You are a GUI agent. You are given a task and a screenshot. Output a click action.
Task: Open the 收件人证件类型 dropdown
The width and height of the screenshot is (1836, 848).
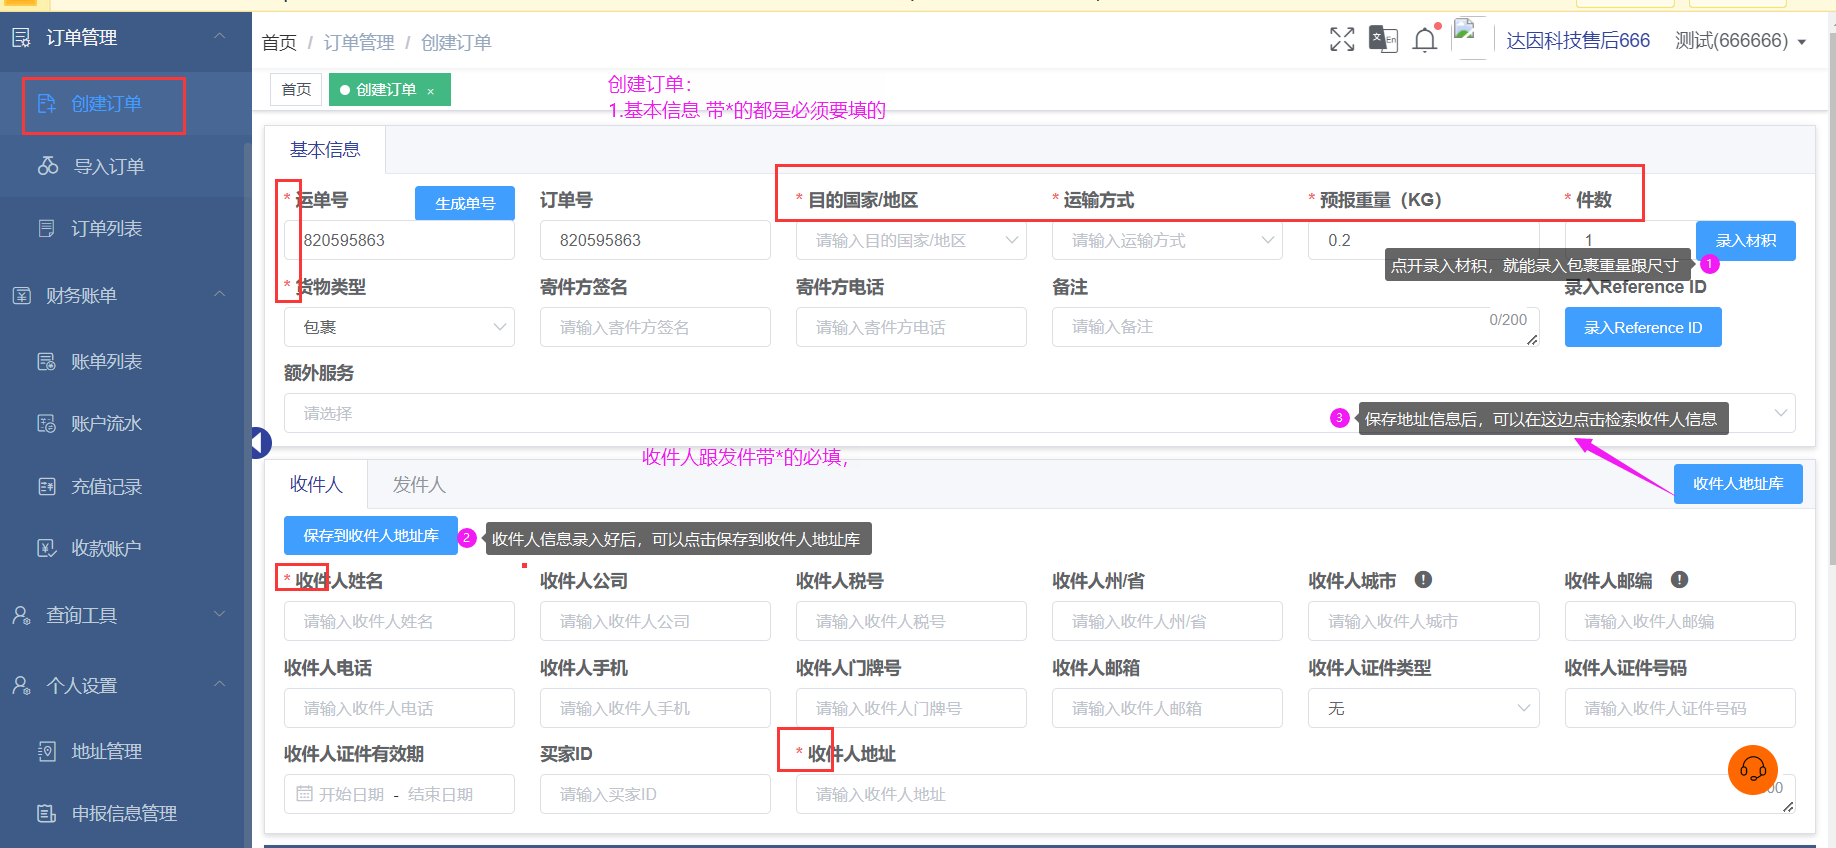[x=1422, y=708]
